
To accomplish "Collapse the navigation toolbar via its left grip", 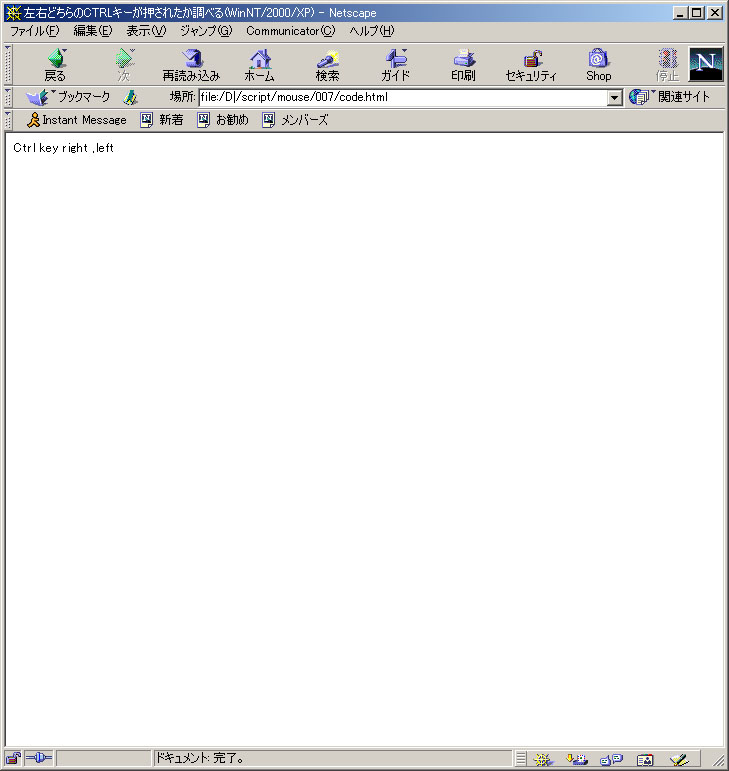I will (x=9, y=65).
